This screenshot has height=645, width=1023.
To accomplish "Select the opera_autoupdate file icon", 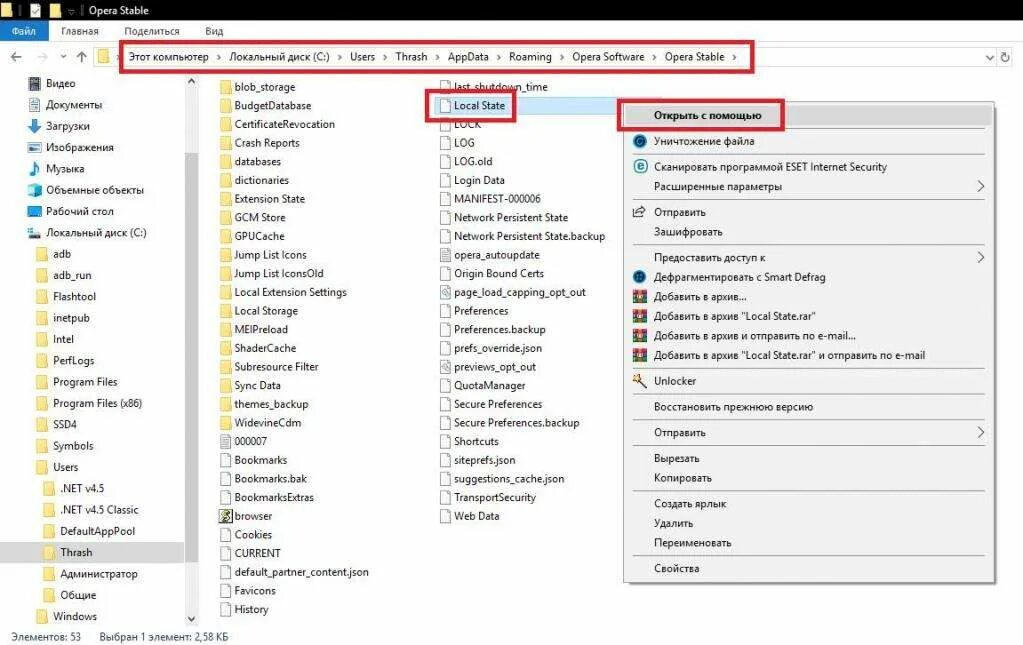I will [446, 255].
